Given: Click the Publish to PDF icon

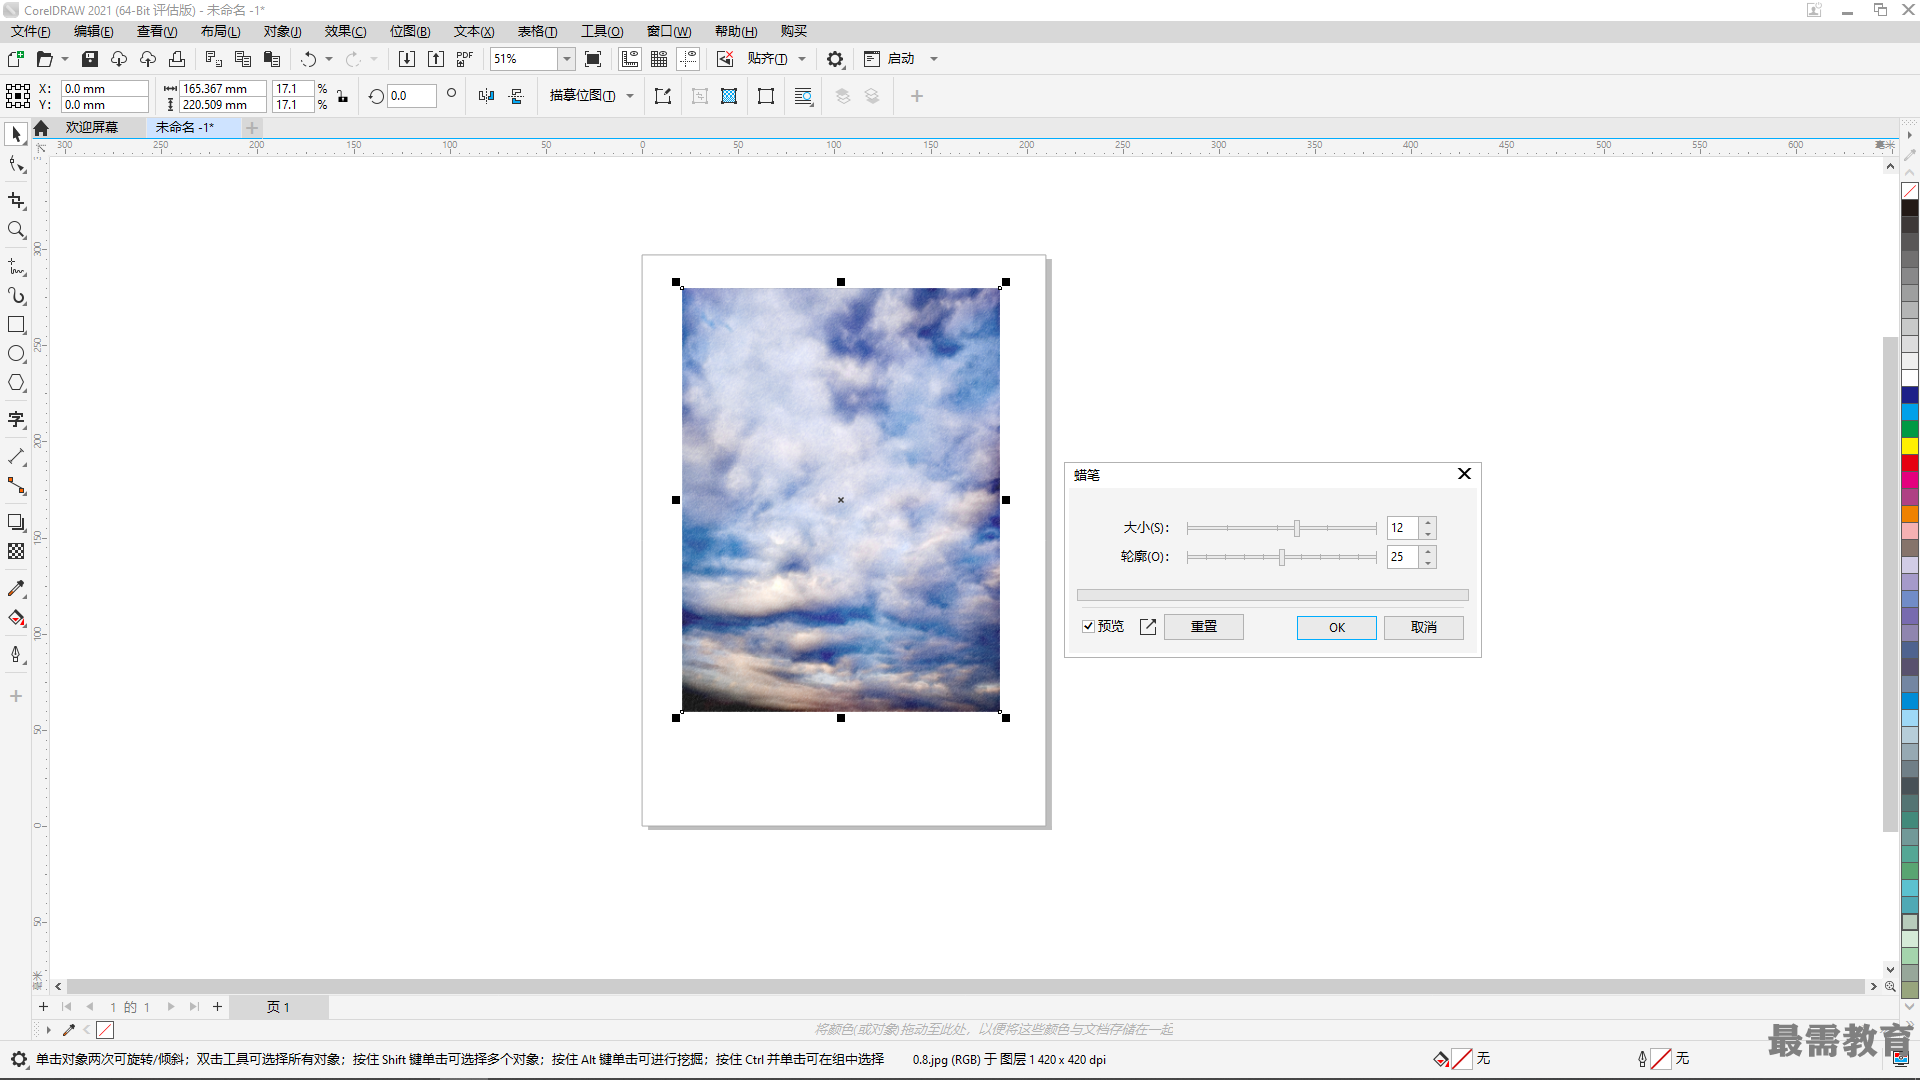Looking at the screenshot, I should 464,59.
